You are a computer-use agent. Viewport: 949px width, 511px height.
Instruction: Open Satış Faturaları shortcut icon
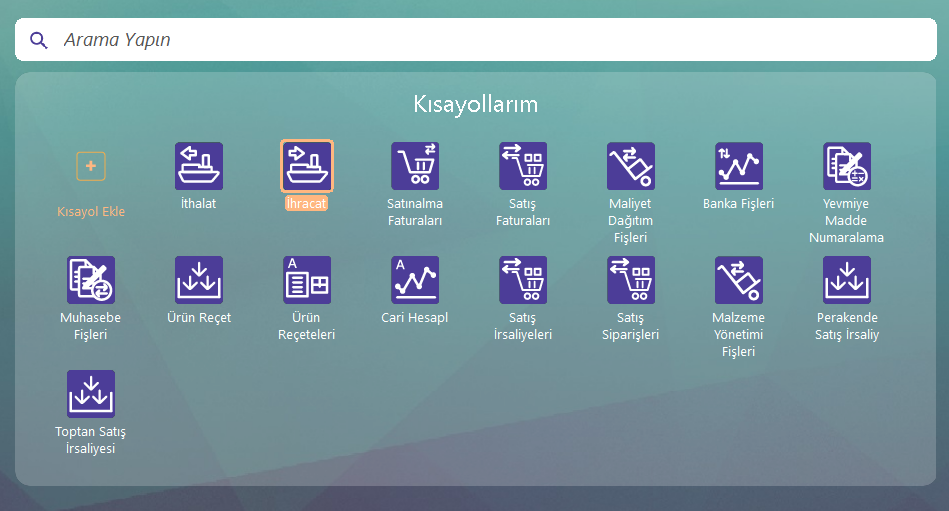(x=523, y=166)
